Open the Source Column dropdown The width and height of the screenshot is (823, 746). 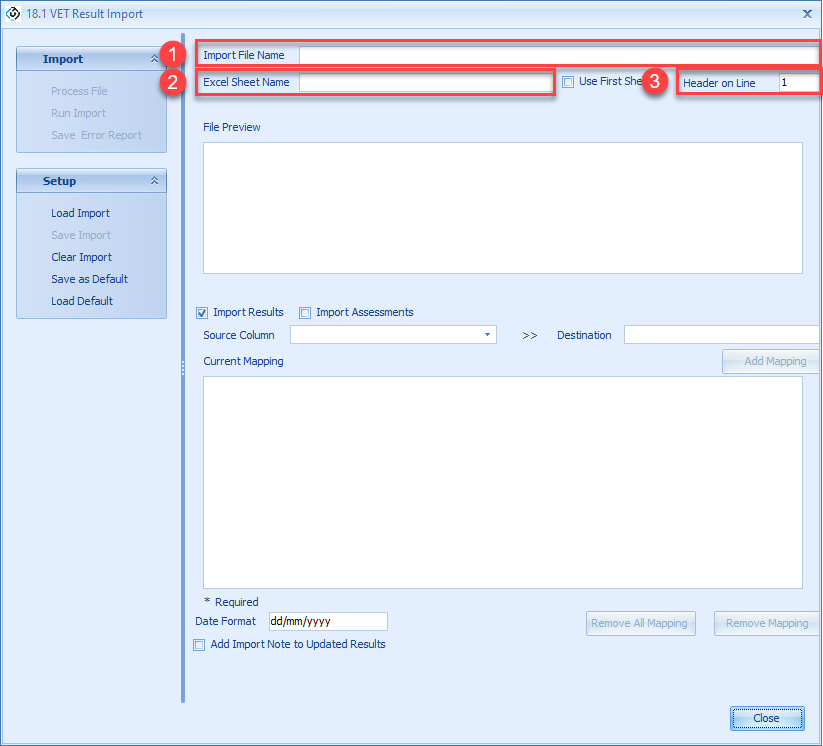(x=487, y=335)
